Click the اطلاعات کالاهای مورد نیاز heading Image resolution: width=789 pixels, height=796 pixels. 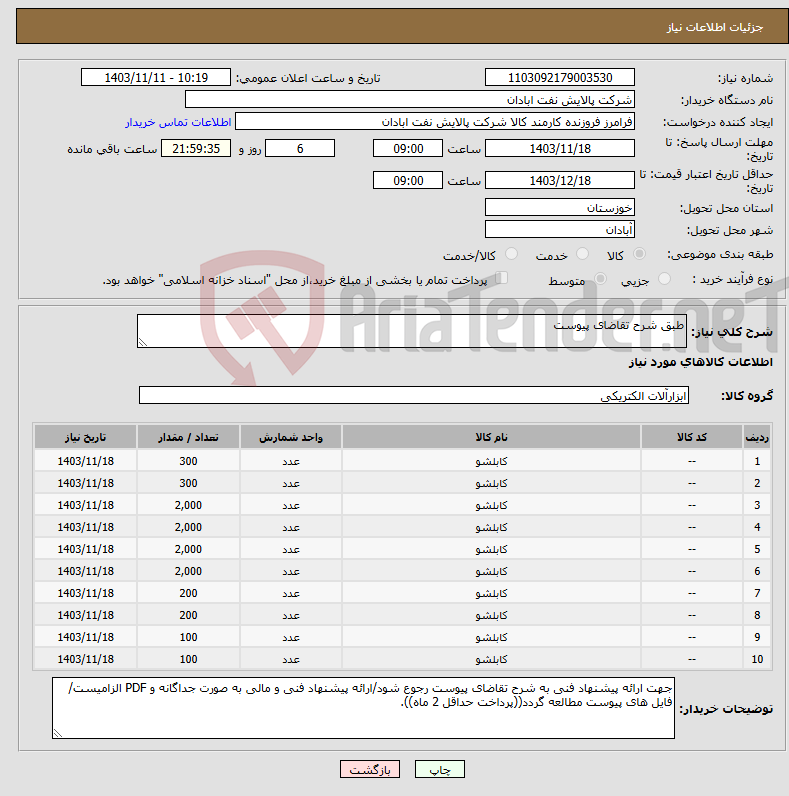pos(701,362)
